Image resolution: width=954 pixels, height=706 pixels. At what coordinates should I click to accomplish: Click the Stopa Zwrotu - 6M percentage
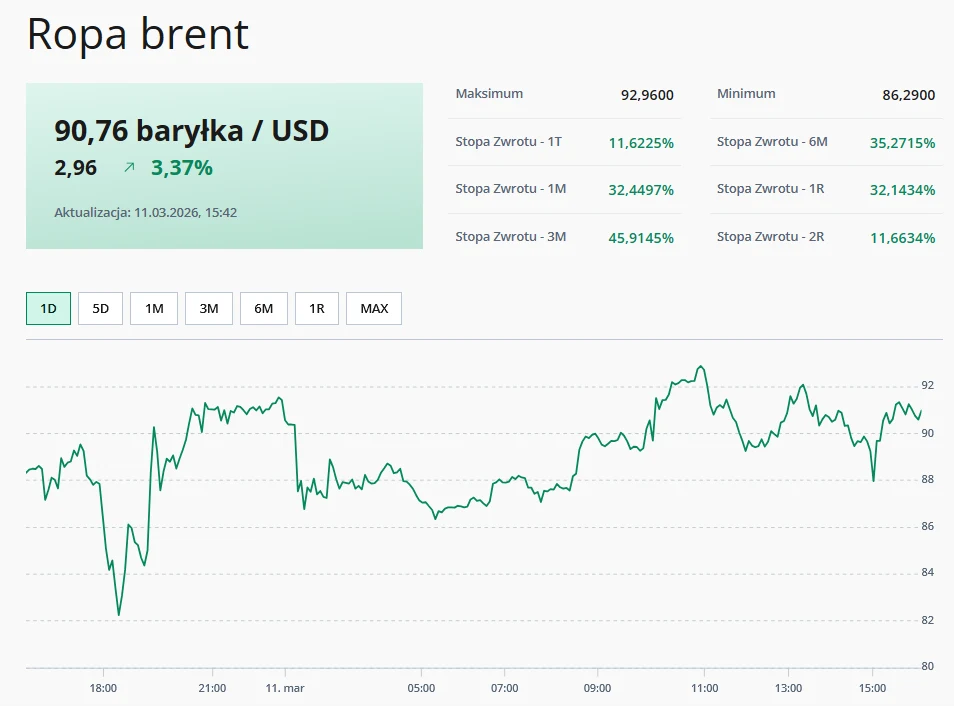[x=901, y=143]
